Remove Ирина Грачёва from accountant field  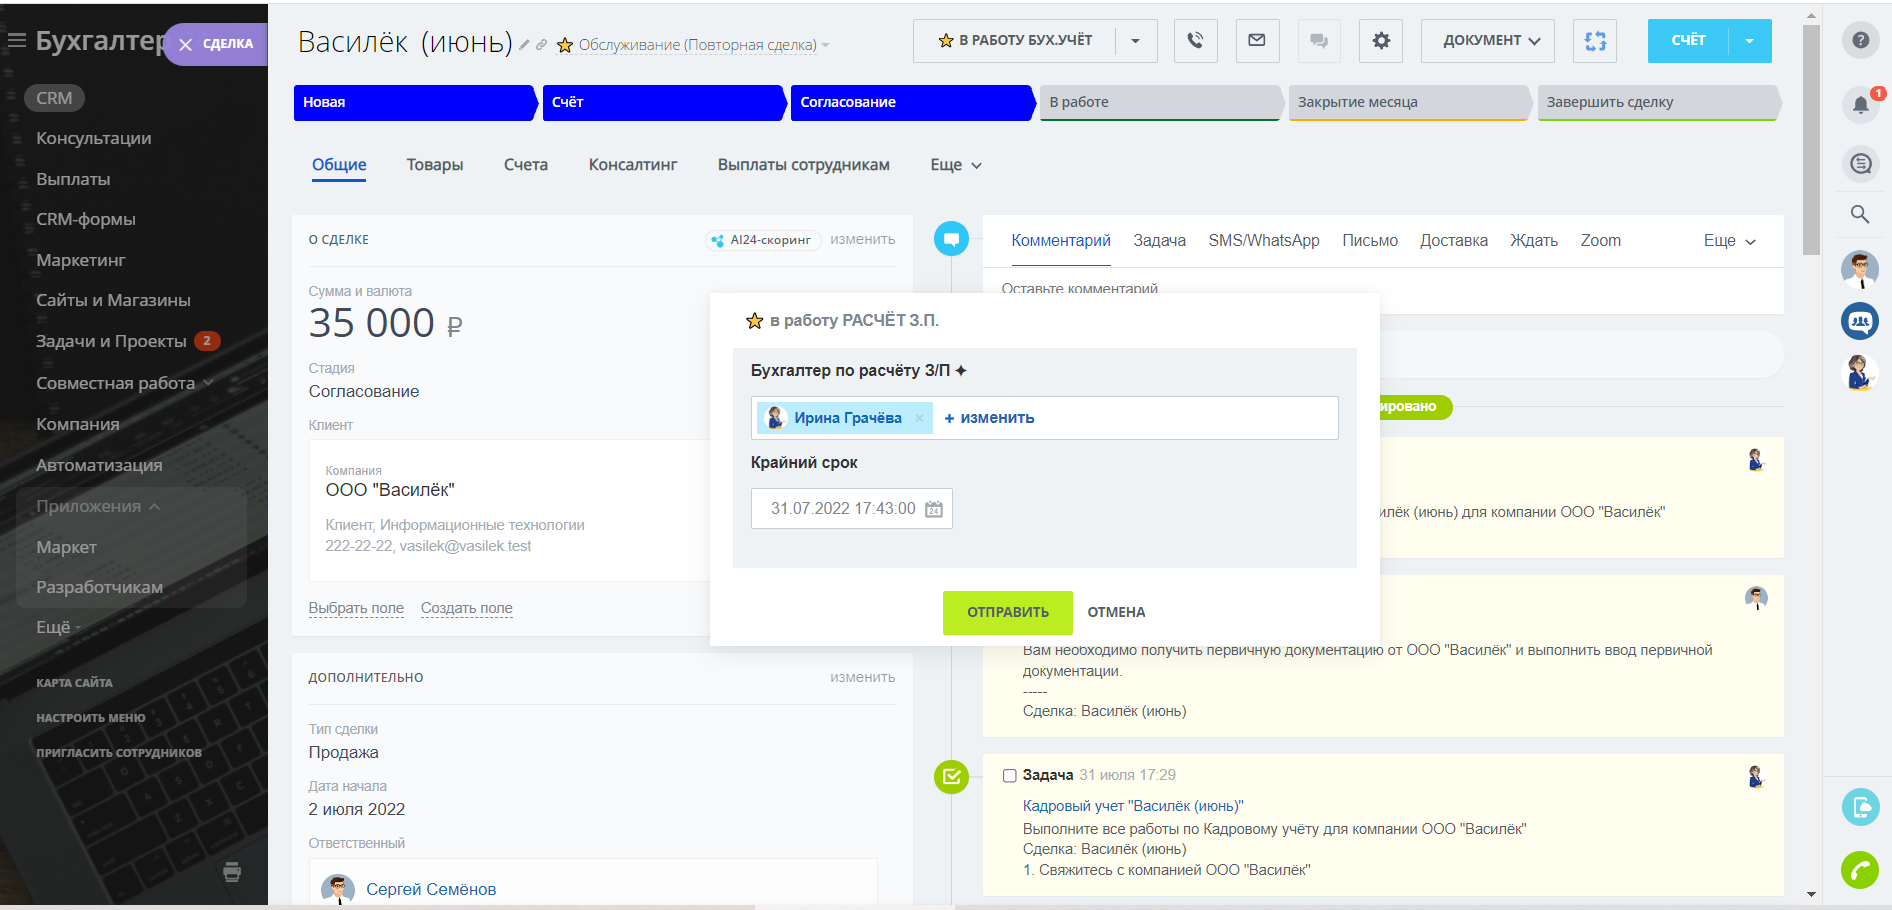pyautogui.click(x=919, y=418)
